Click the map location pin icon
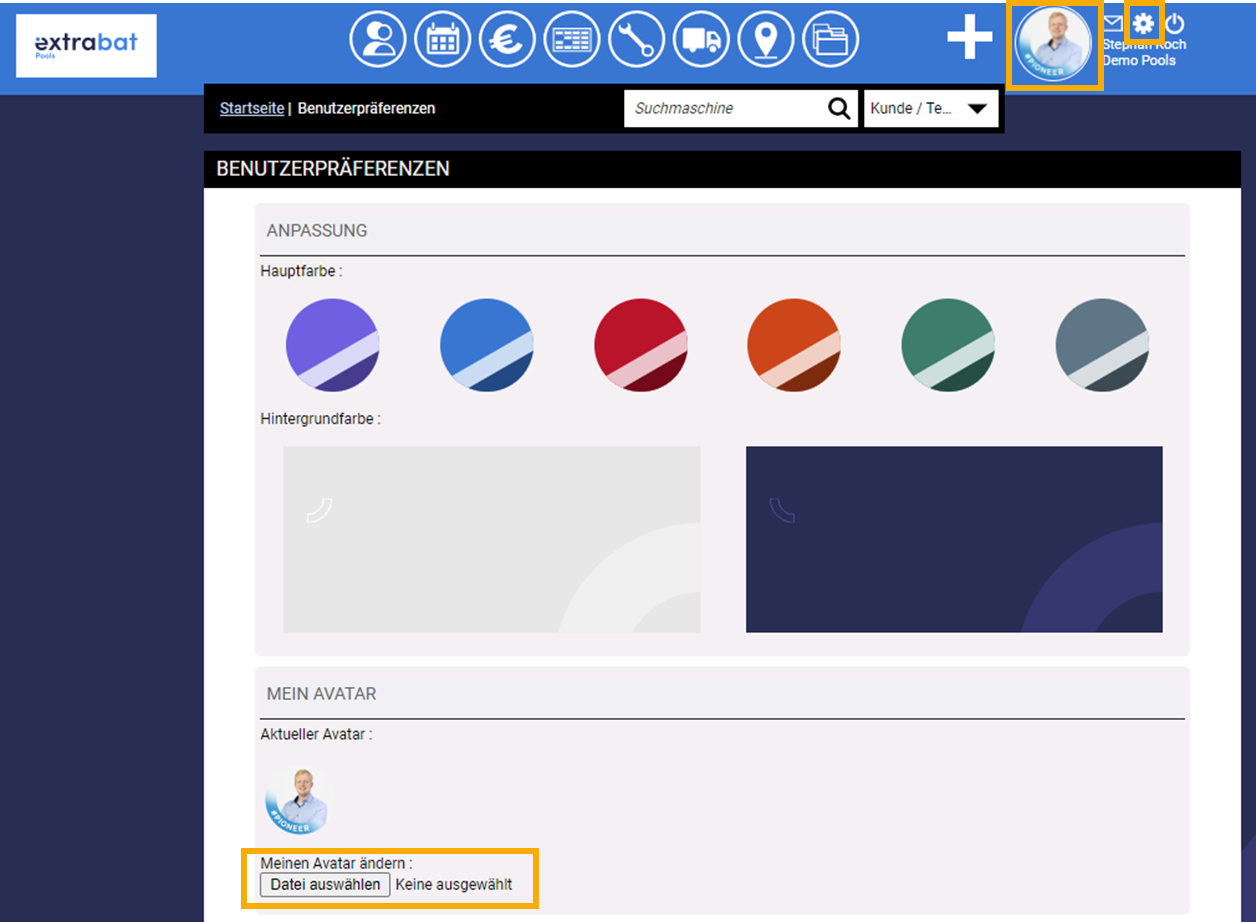Screen dimensions: 1256x922 point(766,40)
